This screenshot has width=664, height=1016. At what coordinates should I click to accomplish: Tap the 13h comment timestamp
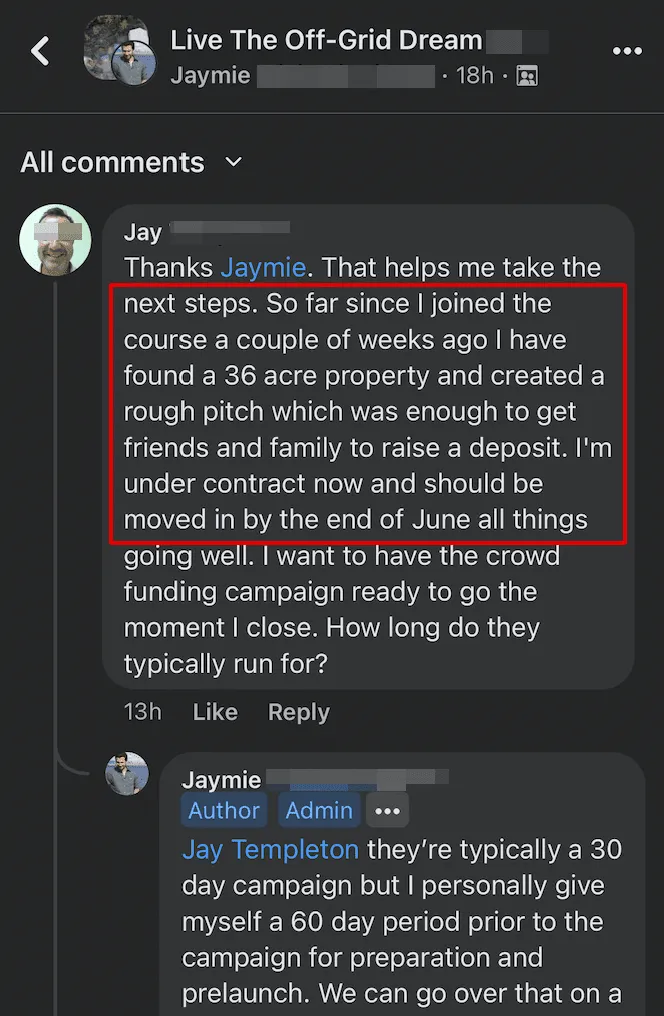142,712
